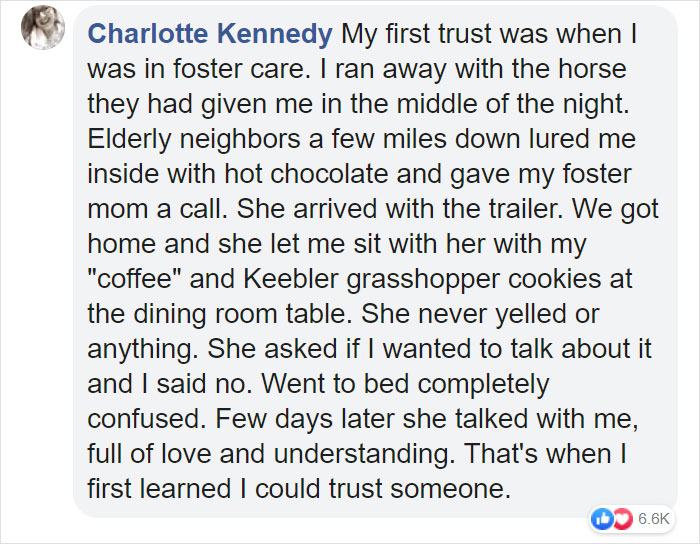Screen dimensions: 700x544
Task: Click the word "neighbors" in the comment text
Action: (x=240, y=139)
